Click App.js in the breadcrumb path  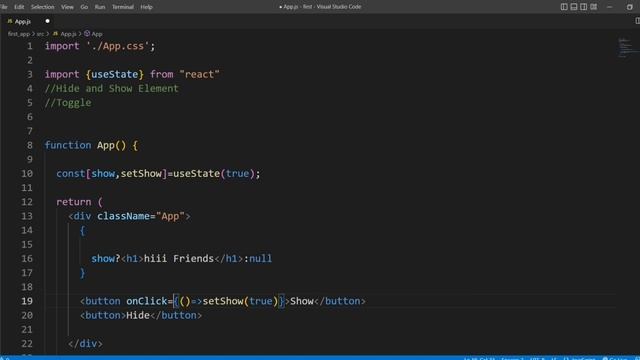click(68, 34)
